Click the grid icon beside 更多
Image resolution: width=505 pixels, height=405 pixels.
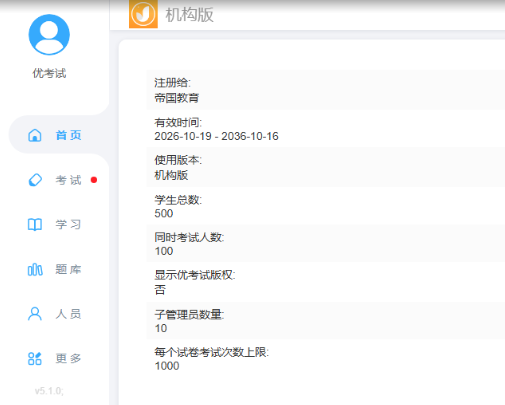coord(35,359)
